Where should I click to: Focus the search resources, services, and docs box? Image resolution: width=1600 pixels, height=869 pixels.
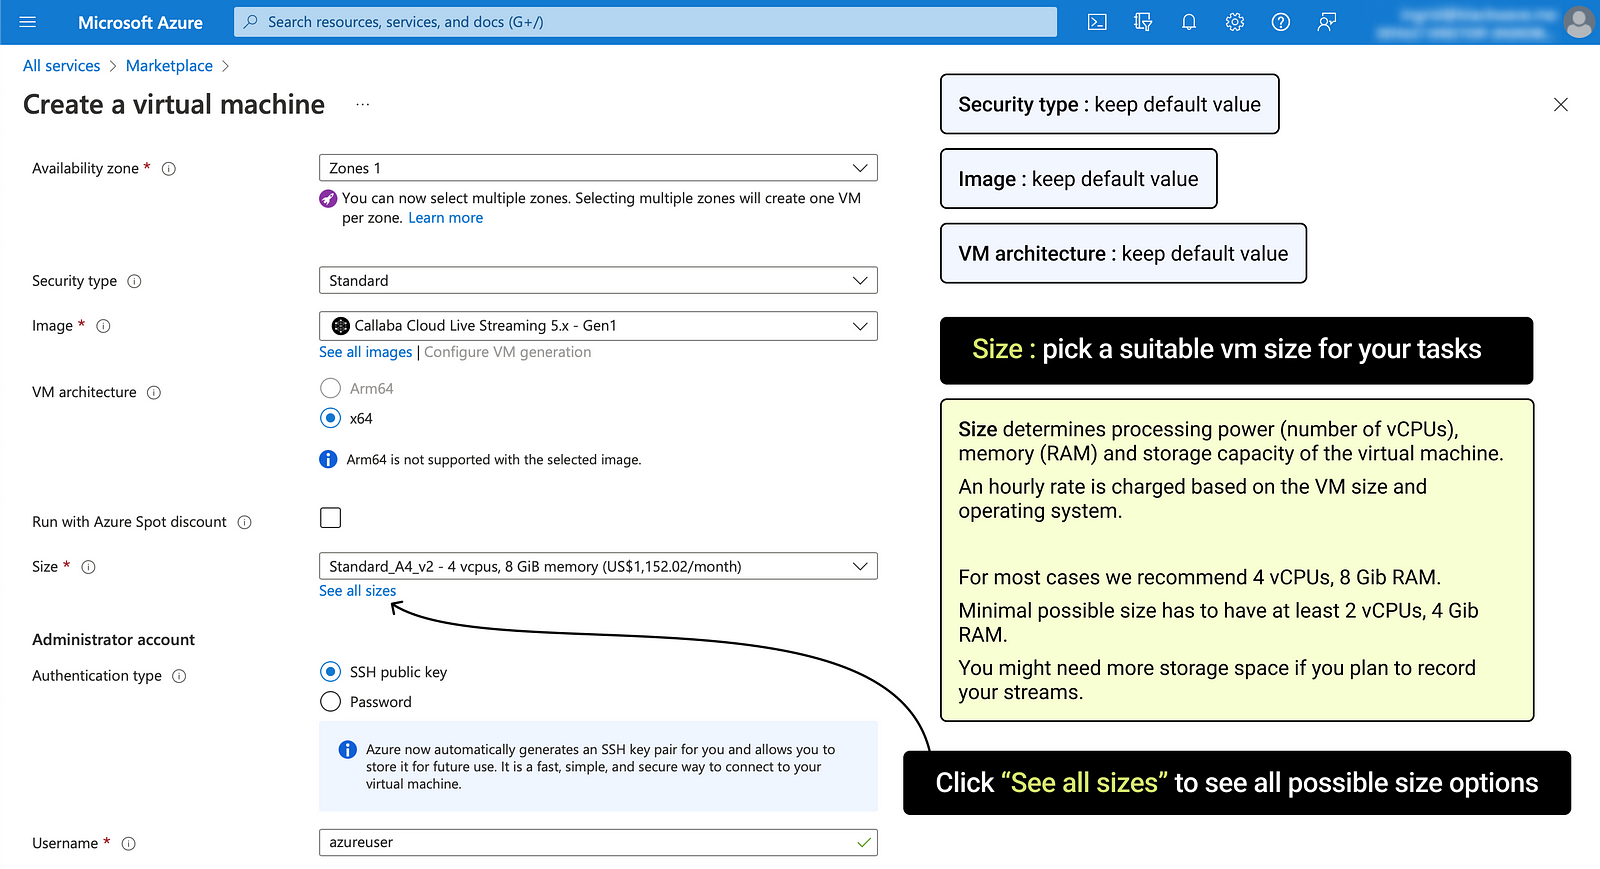(645, 22)
